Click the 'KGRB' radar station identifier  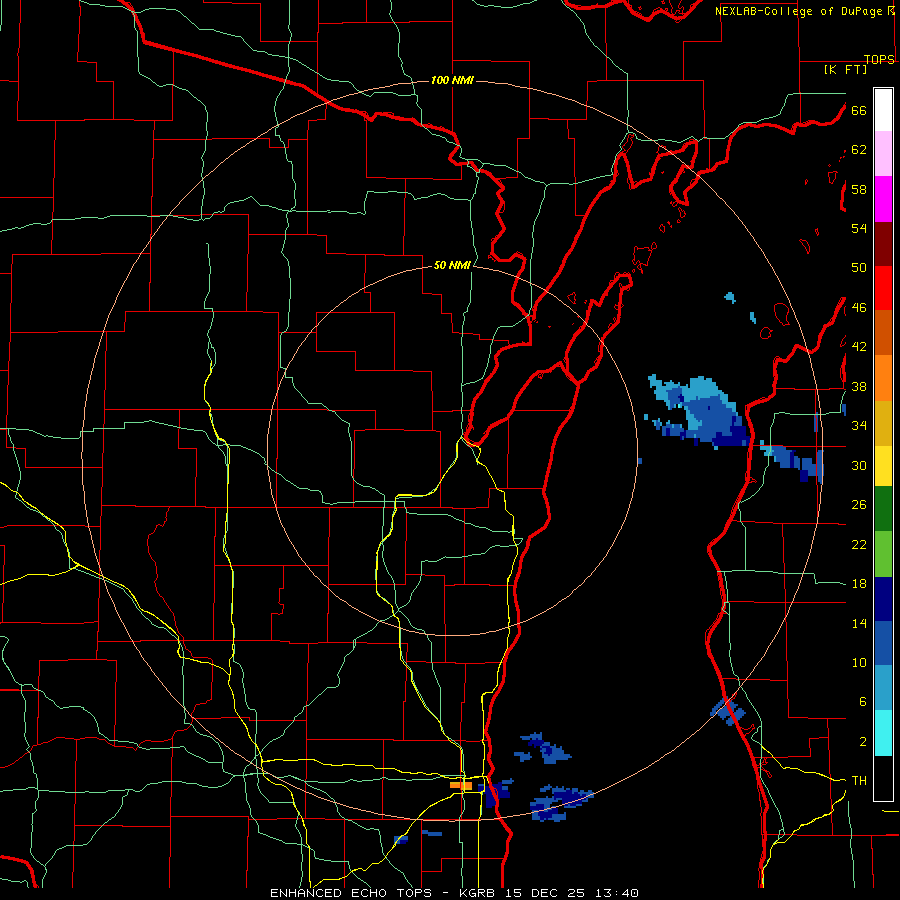(x=479, y=893)
